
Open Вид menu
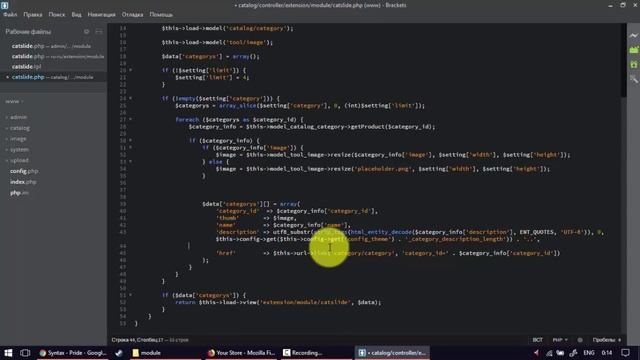coord(76,14)
